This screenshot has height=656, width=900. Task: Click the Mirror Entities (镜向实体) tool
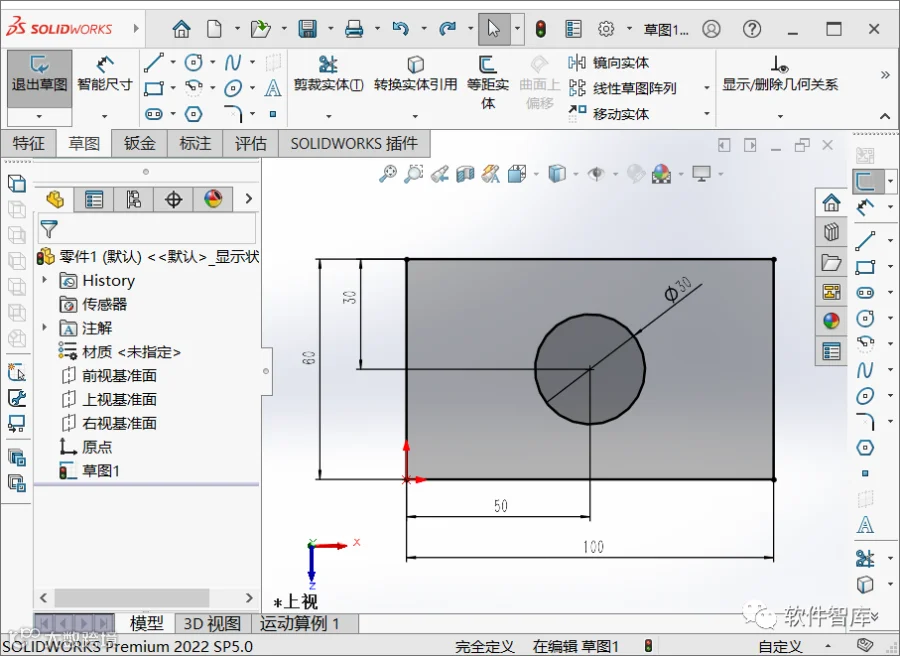609,63
